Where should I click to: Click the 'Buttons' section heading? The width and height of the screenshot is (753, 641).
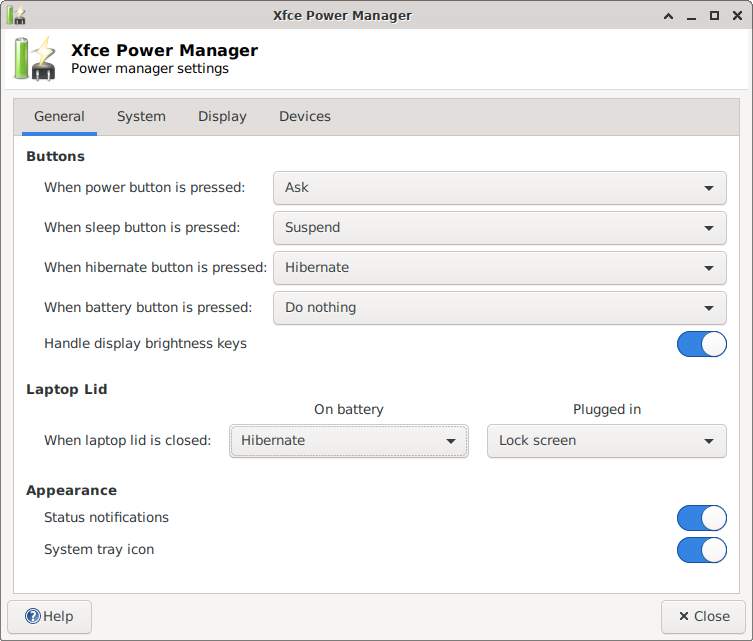pyautogui.click(x=55, y=157)
